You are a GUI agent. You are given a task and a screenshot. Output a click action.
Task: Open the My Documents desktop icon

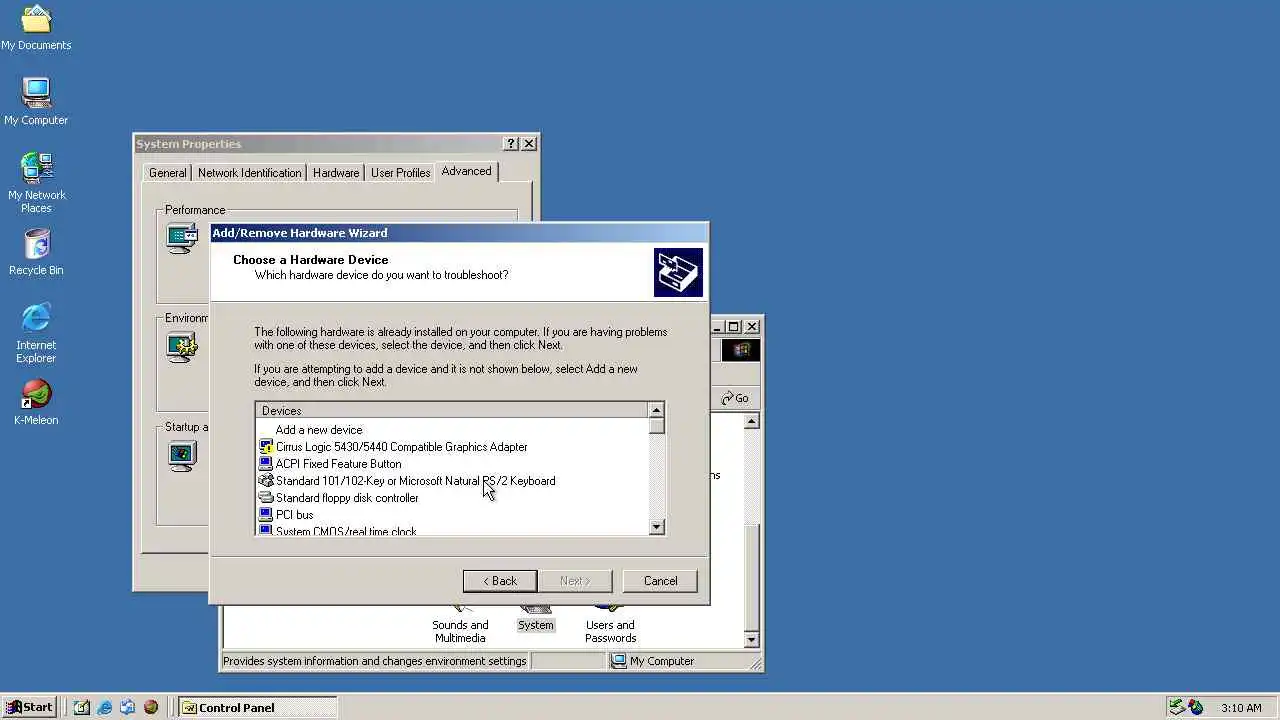pyautogui.click(x=36, y=27)
